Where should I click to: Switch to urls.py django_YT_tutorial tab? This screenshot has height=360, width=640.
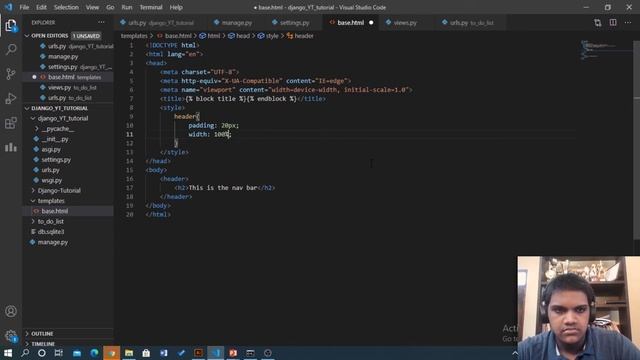[160, 22]
